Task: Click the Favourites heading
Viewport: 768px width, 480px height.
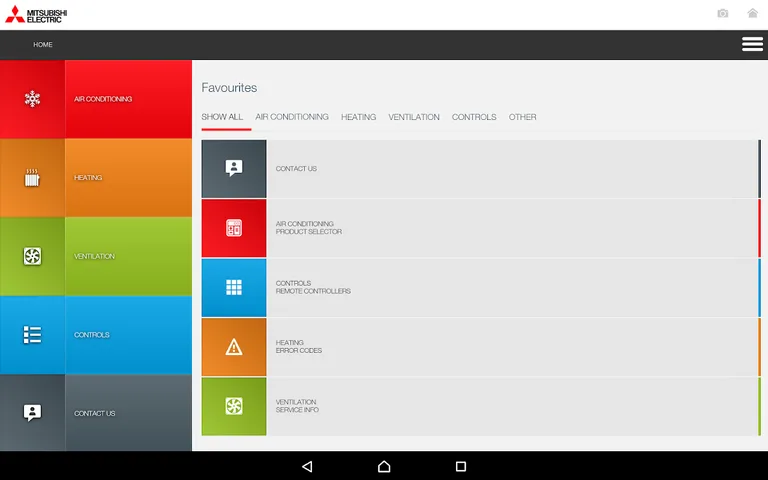Action: [x=229, y=88]
